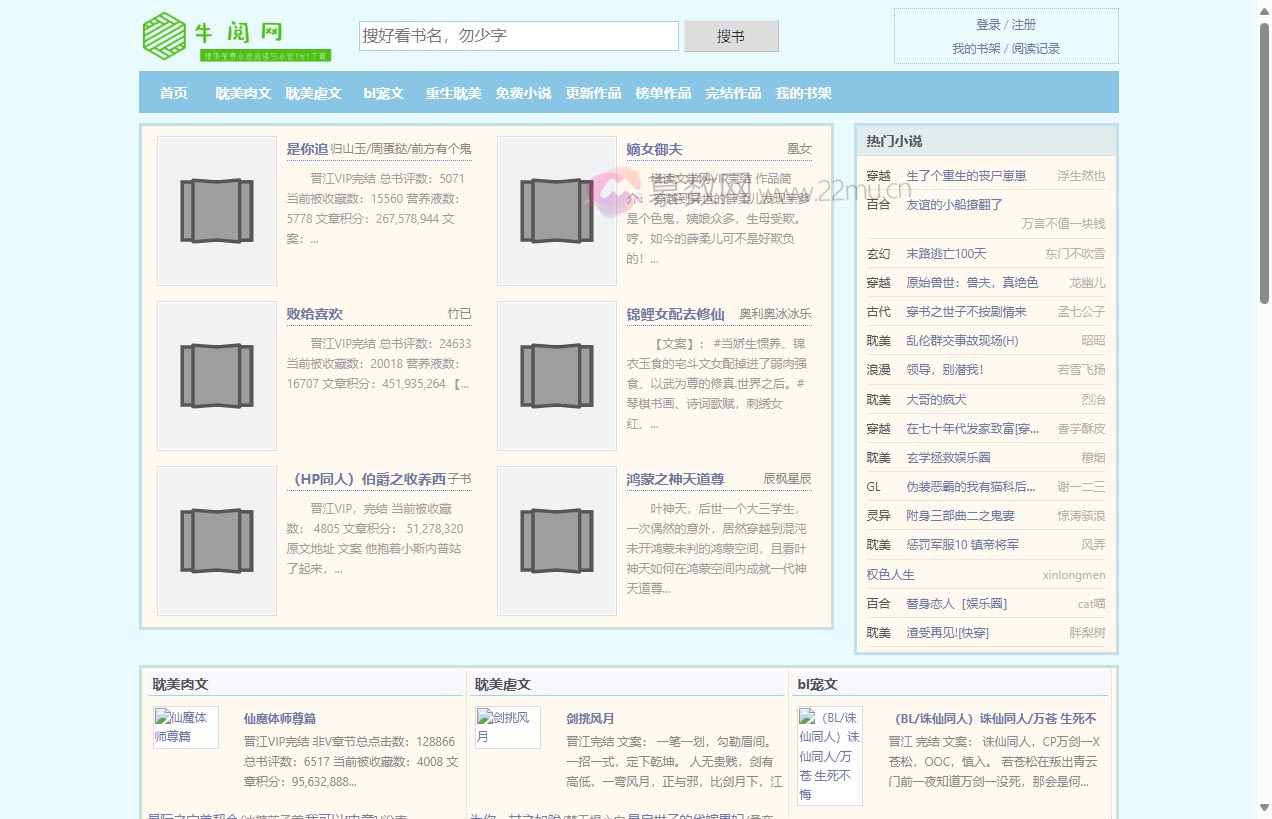The height and width of the screenshot is (819, 1272).
Task: Select 完结作品 in the navigation bar
Action: pyautogui.click(x=732, y=93)
